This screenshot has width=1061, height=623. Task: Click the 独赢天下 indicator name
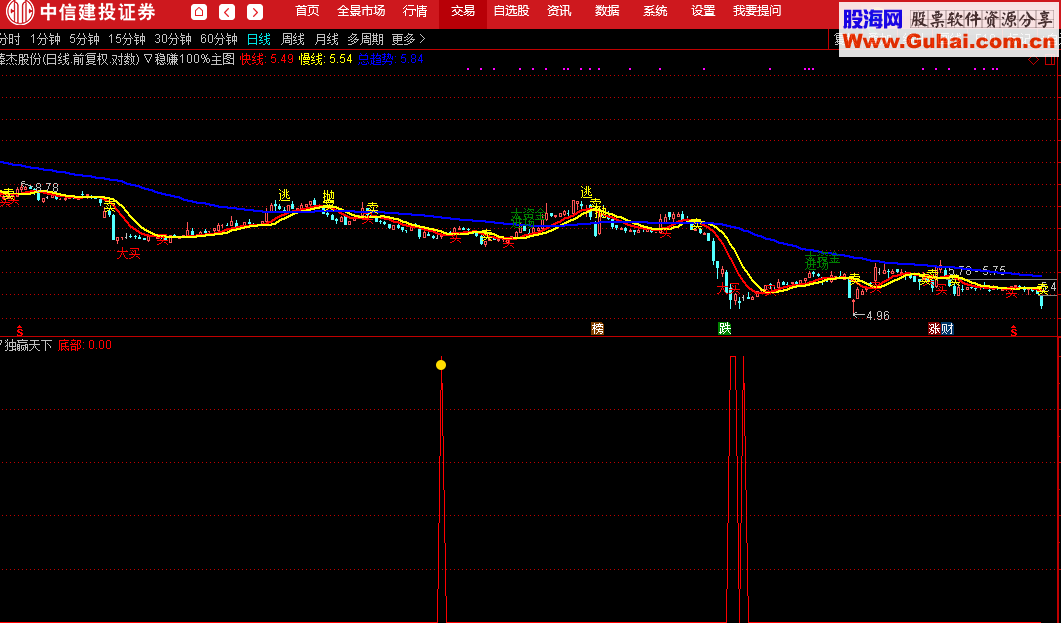(x=28, y=345)
